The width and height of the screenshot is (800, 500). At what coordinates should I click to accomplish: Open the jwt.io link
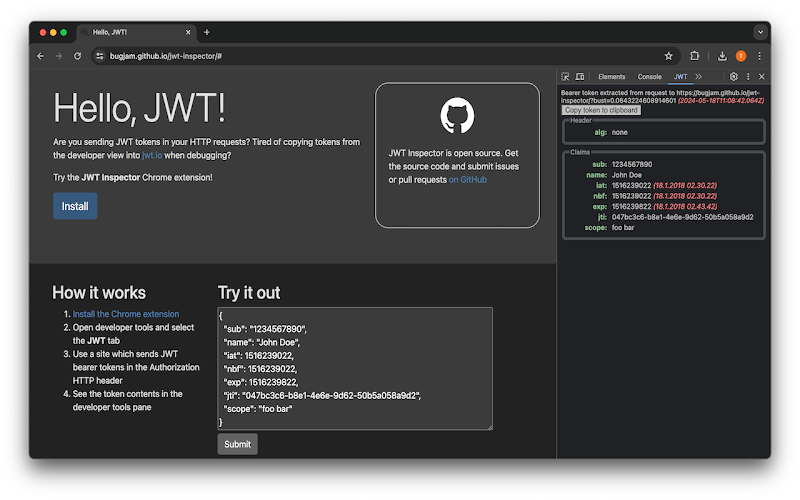tap(152, 155)
